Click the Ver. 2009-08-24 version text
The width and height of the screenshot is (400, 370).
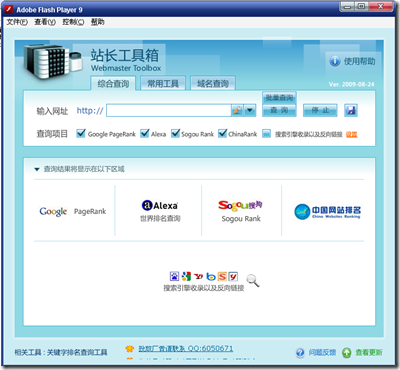click(351, 84)
